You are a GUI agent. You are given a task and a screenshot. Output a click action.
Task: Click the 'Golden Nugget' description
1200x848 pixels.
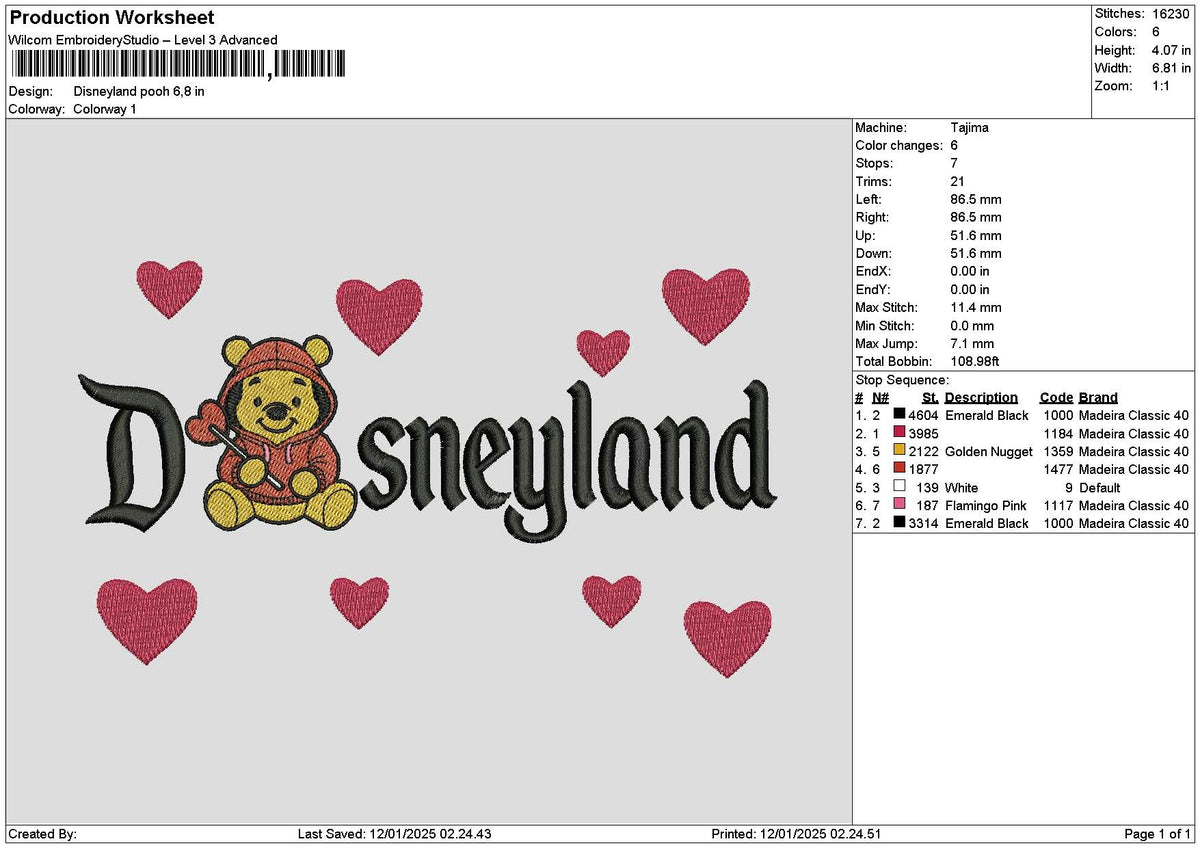pos(989,452)
